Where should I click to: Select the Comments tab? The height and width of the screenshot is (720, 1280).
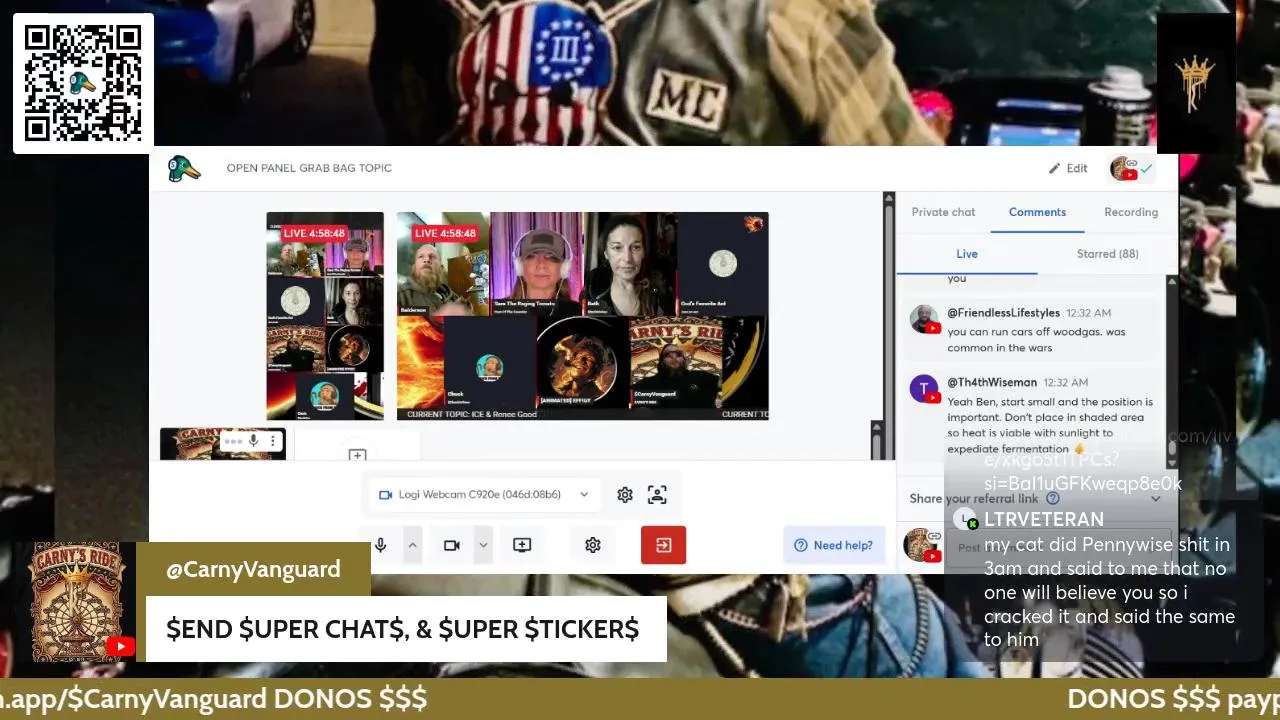coord(1037,212)
